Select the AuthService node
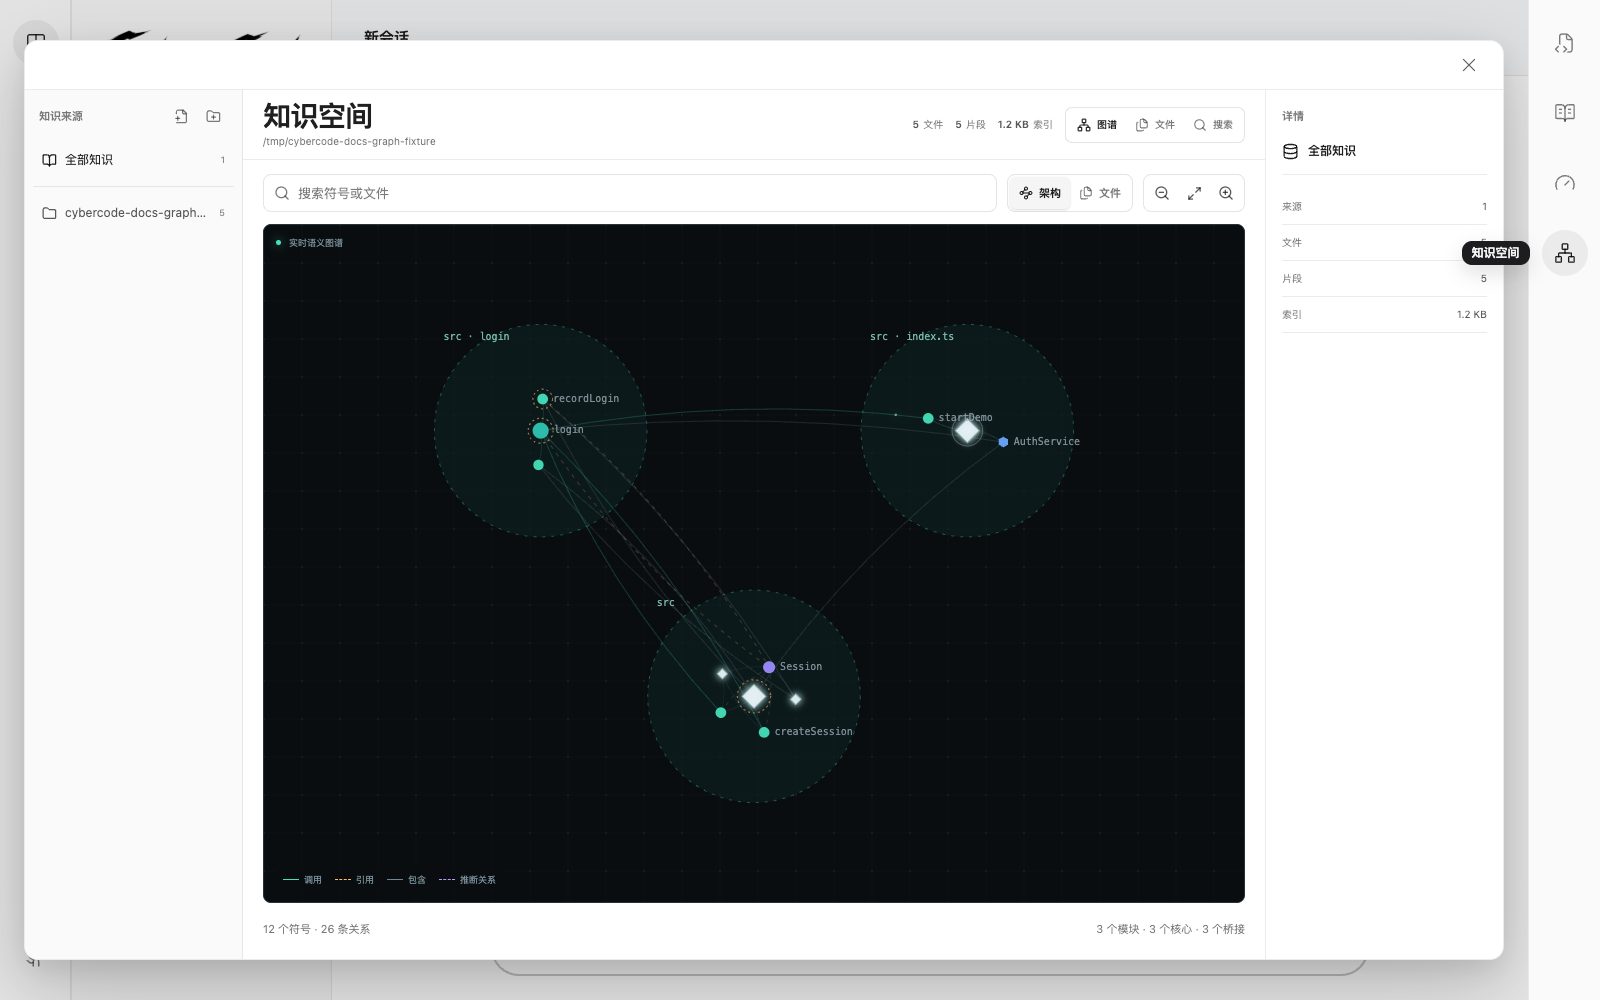 pyautogui.click(x=1003, y=441)
